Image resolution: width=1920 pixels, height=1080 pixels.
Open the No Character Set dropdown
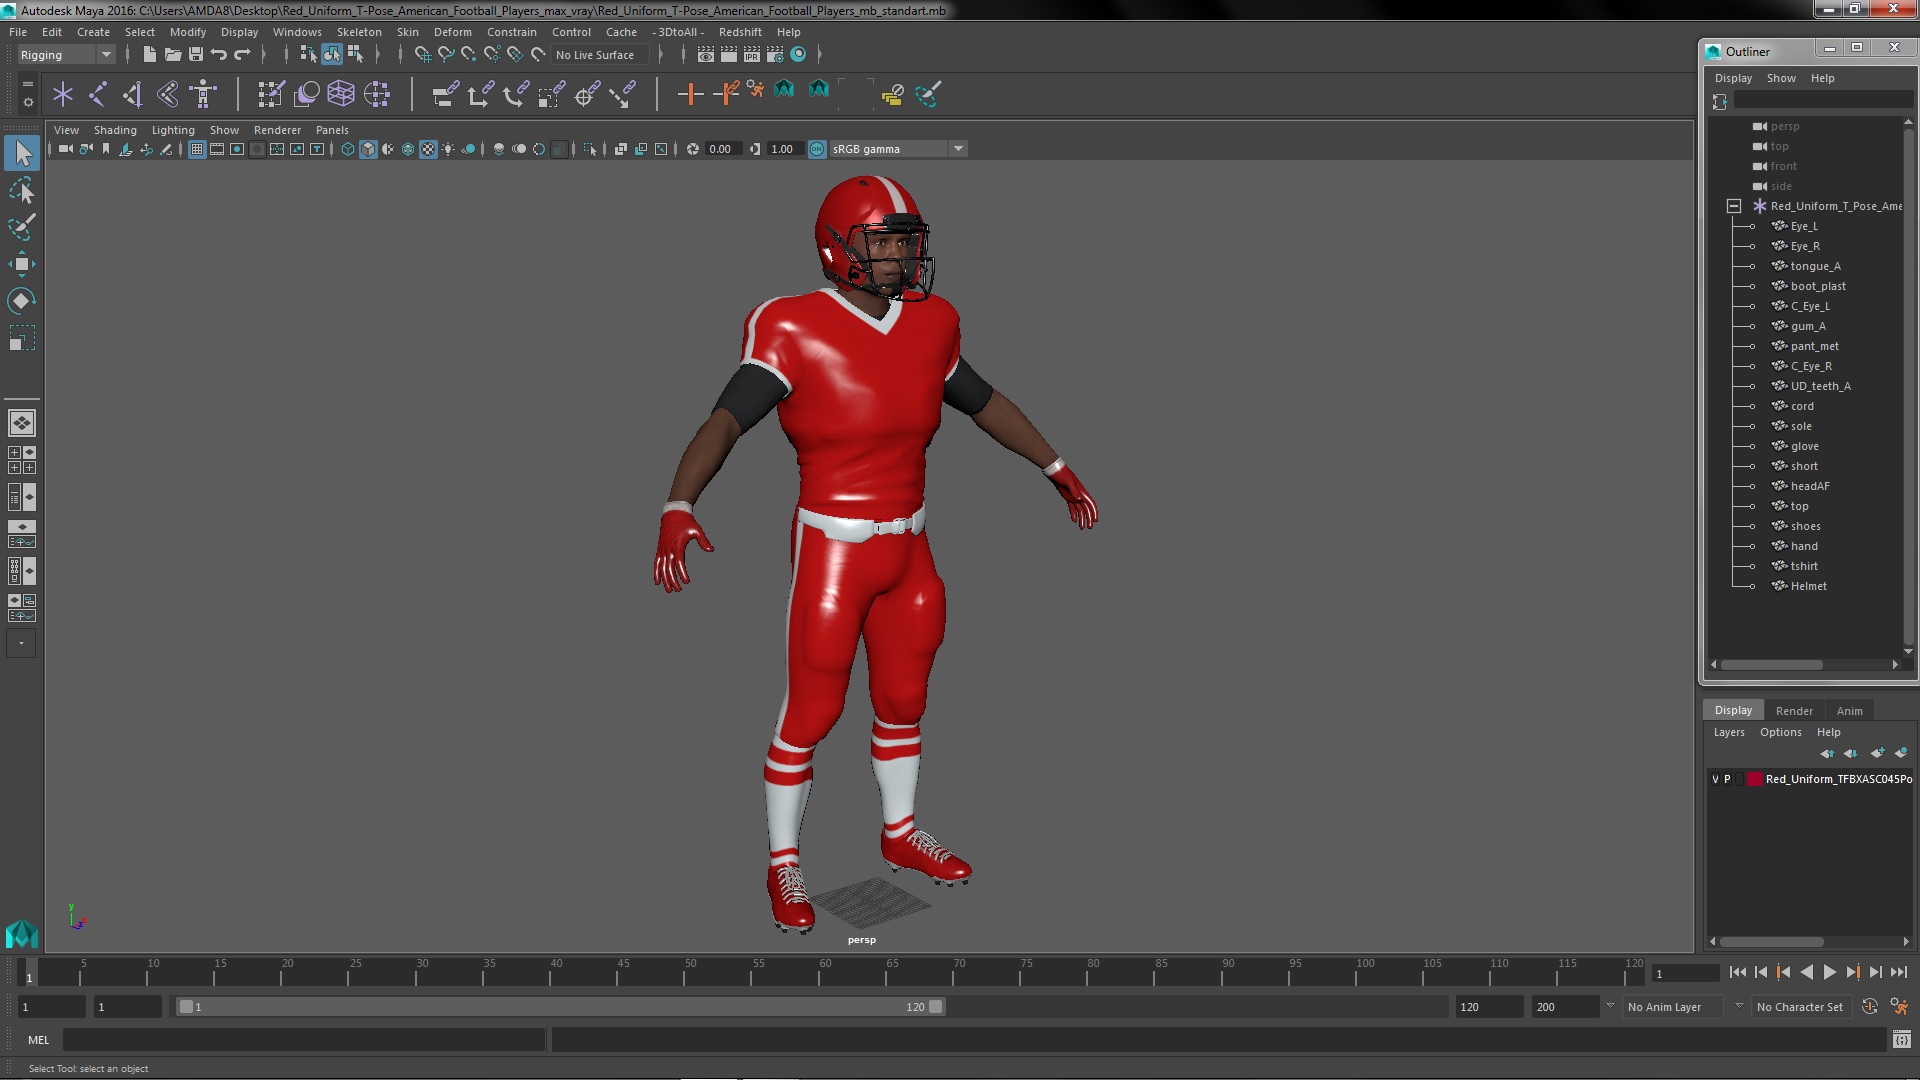click(x=1801, y=1007)
